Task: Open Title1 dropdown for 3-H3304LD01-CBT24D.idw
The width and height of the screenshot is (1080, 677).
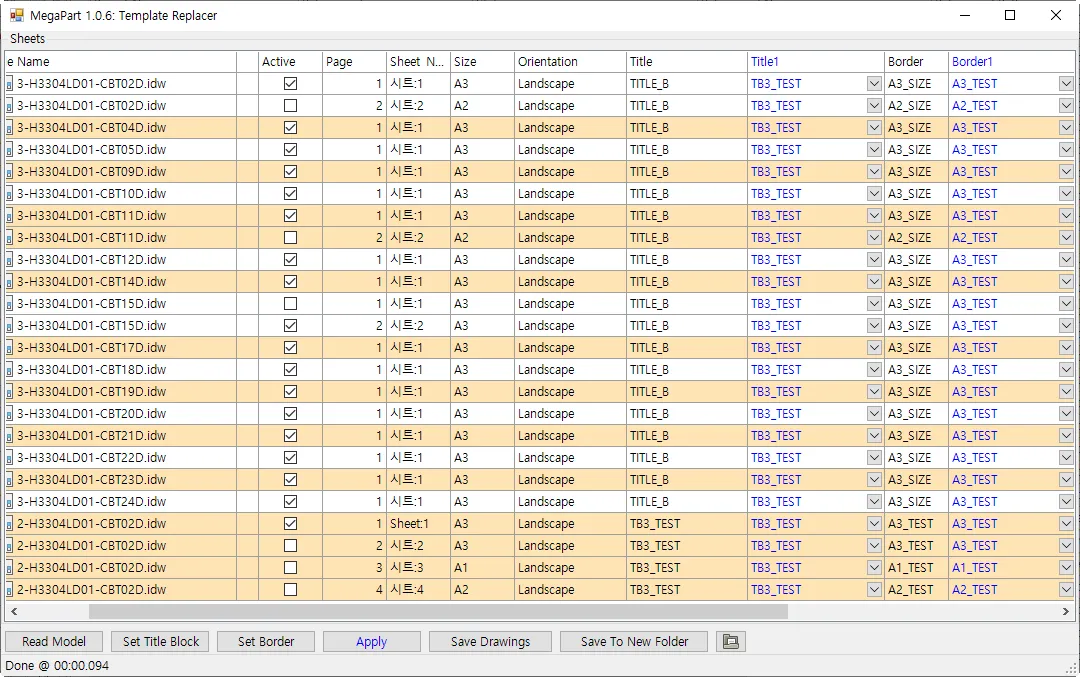Action: 874,501
